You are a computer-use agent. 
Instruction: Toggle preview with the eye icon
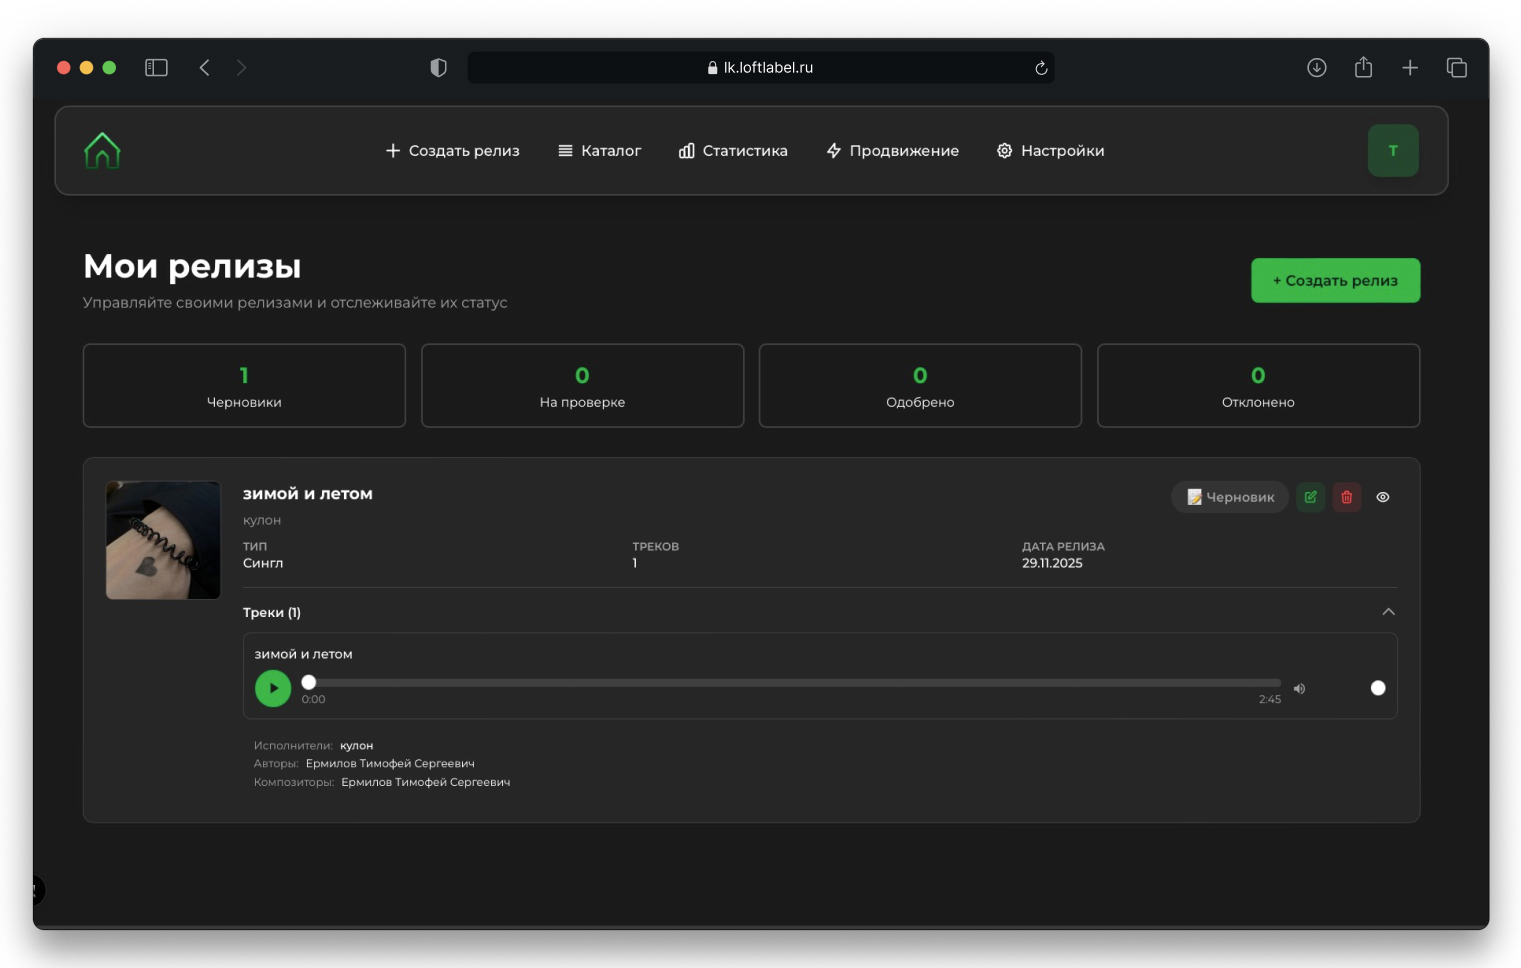coord(1383,497)
